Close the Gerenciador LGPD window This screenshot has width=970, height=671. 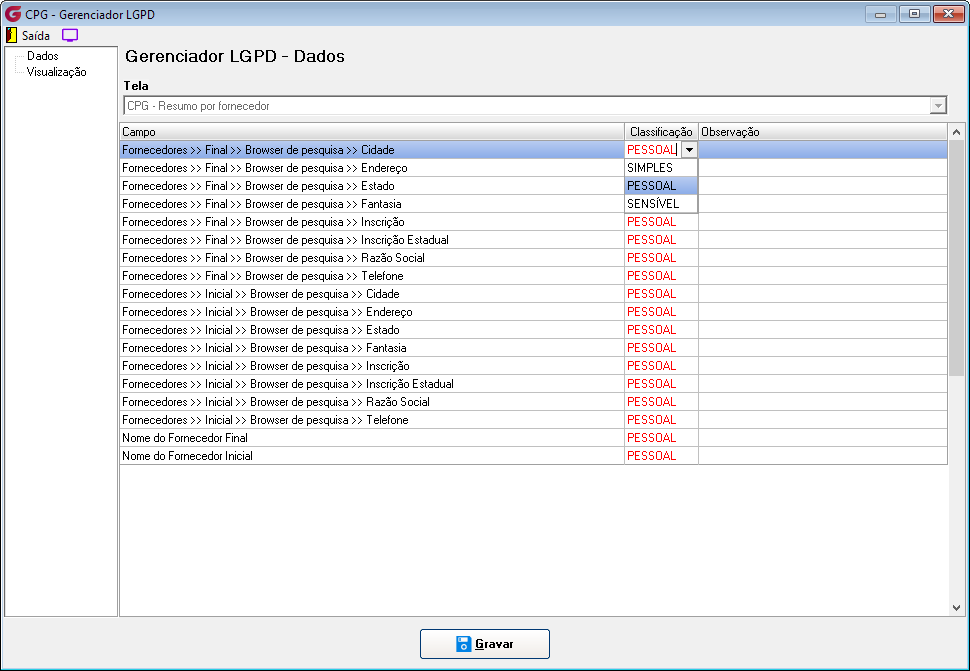click(948, 14)
